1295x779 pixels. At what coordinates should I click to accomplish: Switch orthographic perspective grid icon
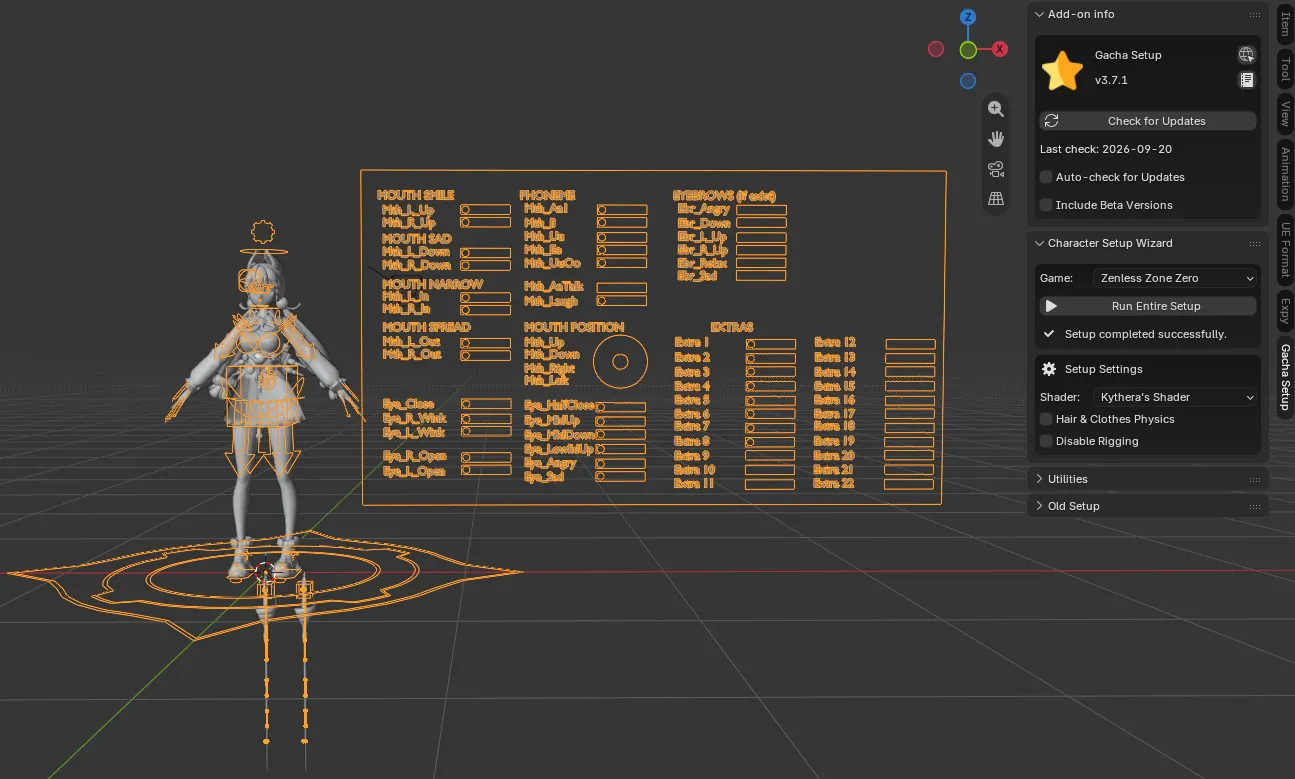[x=995, y=199]
